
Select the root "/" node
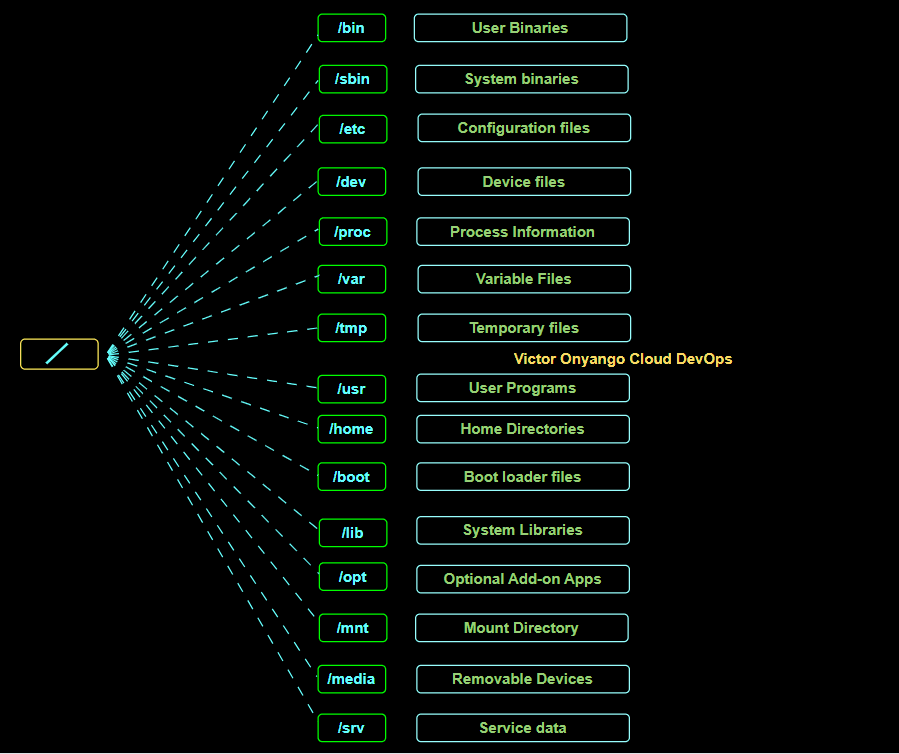click(x=58, y=354)
